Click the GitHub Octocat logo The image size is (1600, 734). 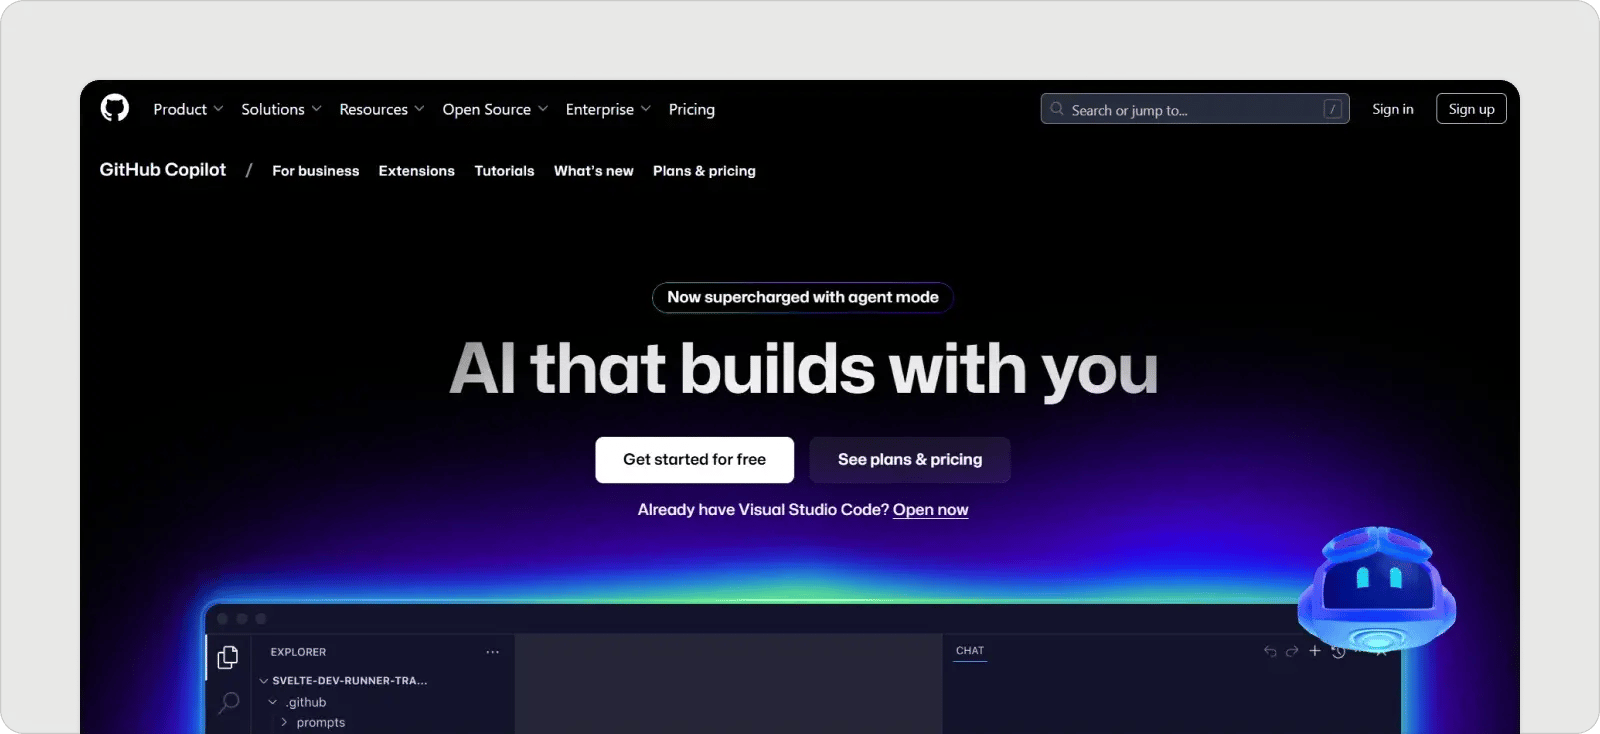pos(115,108)
